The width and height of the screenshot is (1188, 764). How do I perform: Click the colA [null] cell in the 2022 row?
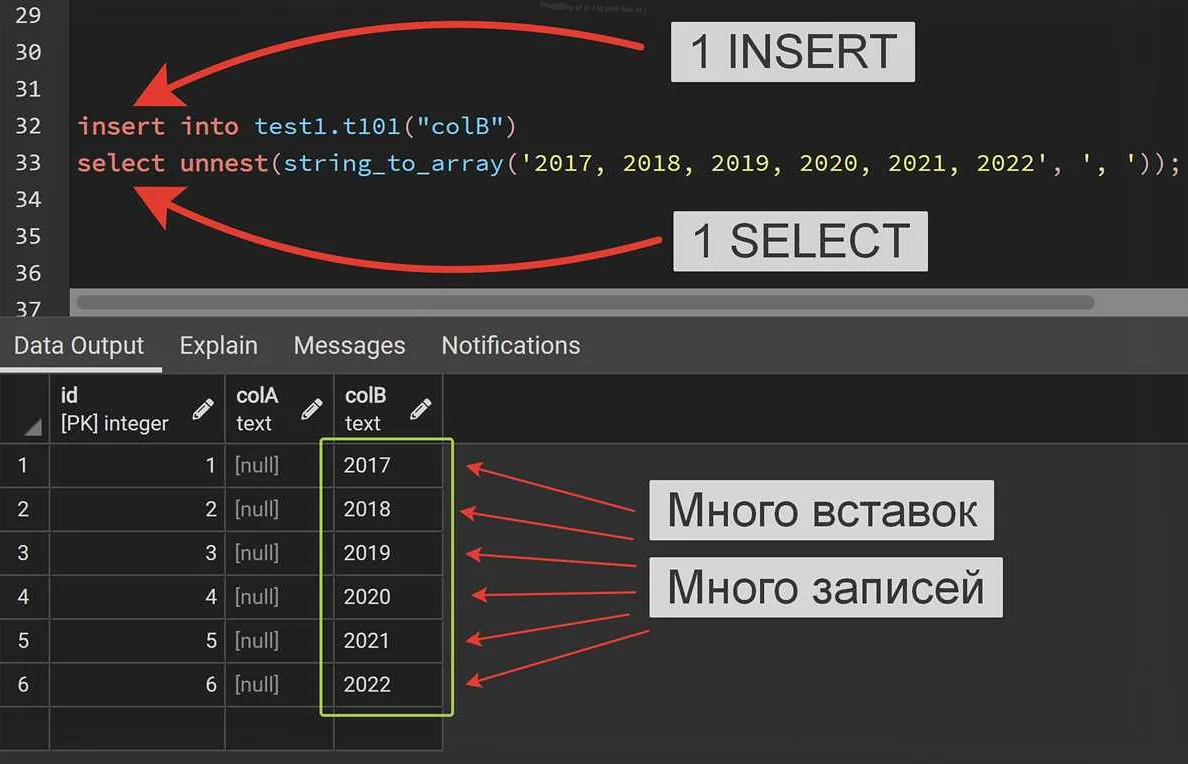point(280,684)
